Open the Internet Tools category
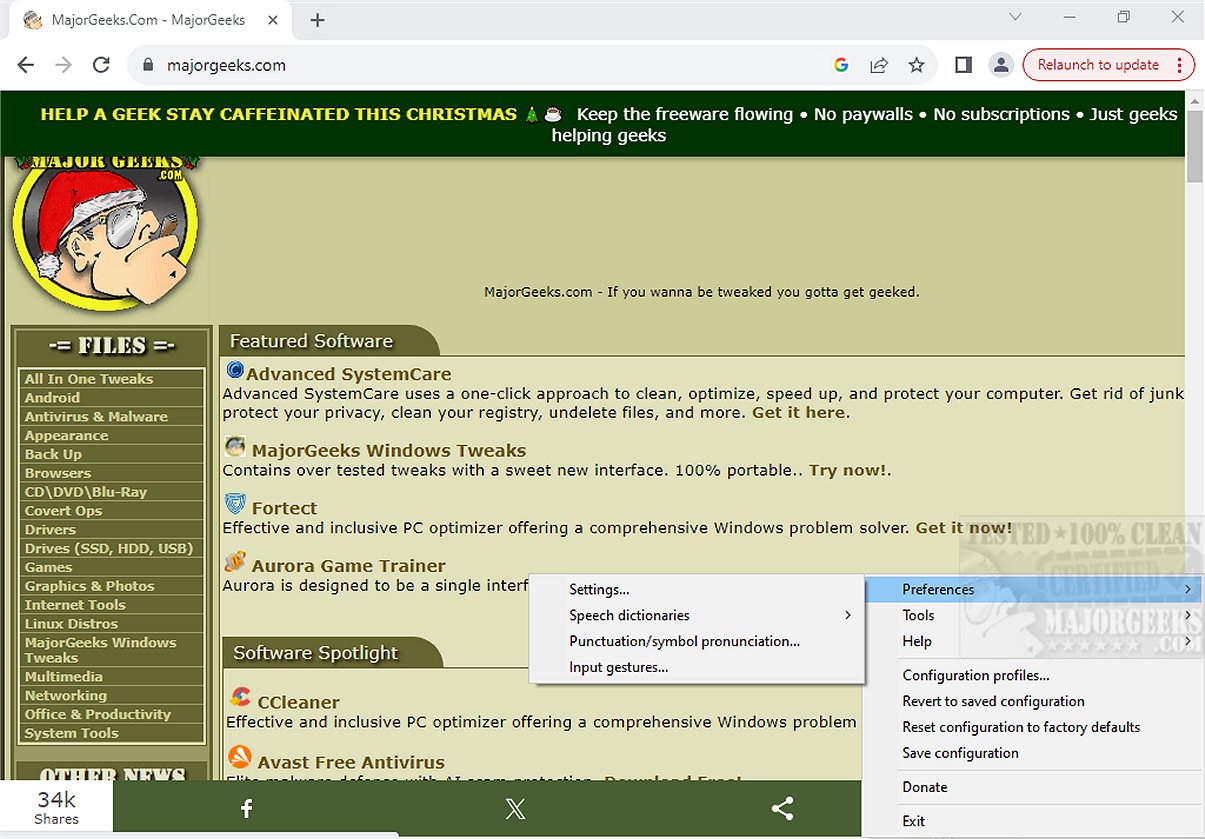This screenshot has width=1205, height=839. coord(75,605)
